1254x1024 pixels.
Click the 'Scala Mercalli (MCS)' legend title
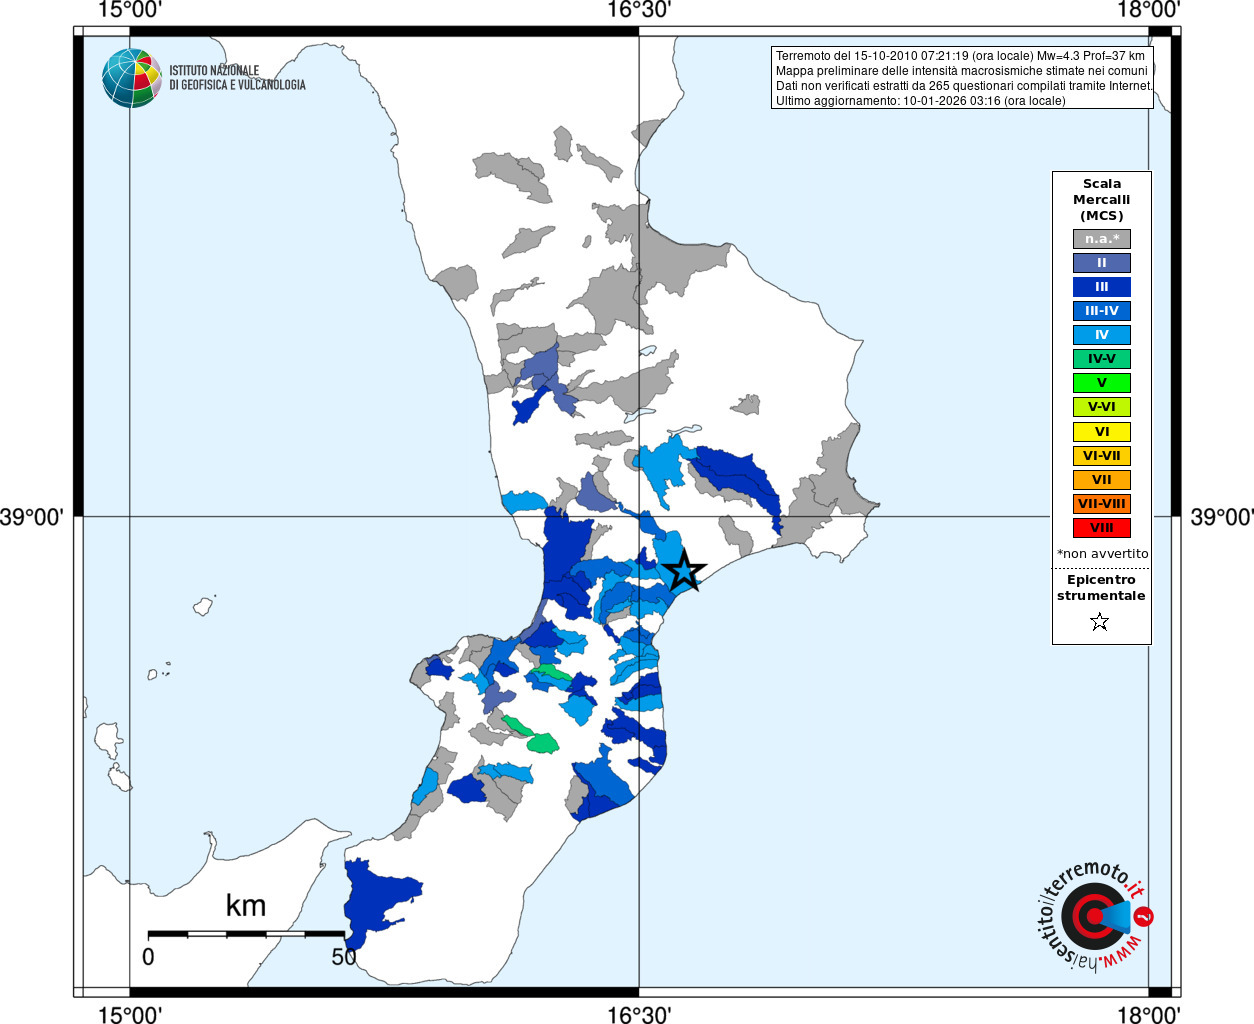pos(1101,199)
